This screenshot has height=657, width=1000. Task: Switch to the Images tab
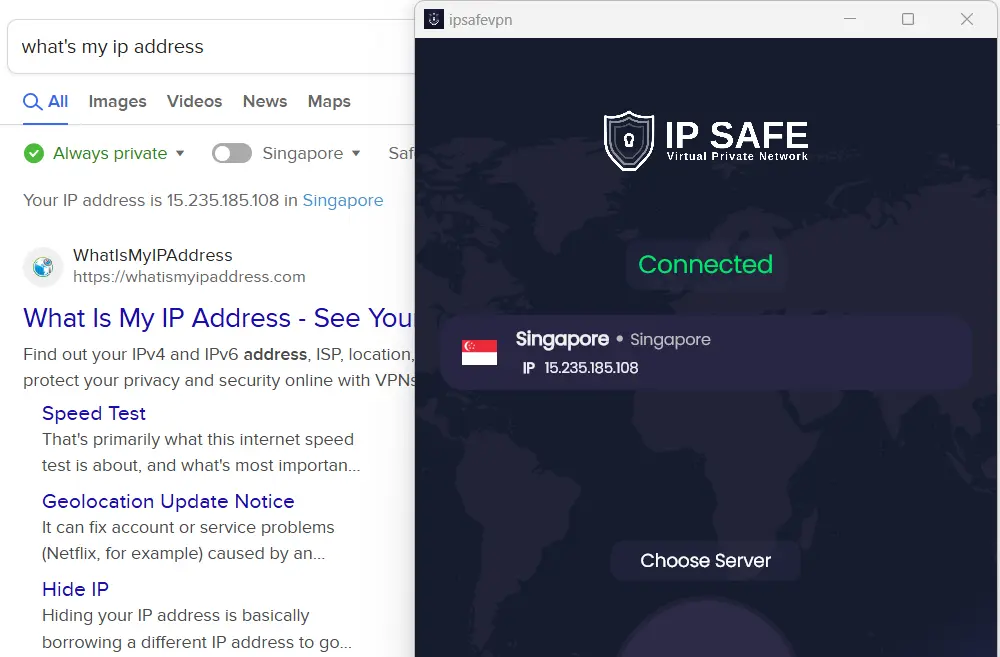point(117,101)
